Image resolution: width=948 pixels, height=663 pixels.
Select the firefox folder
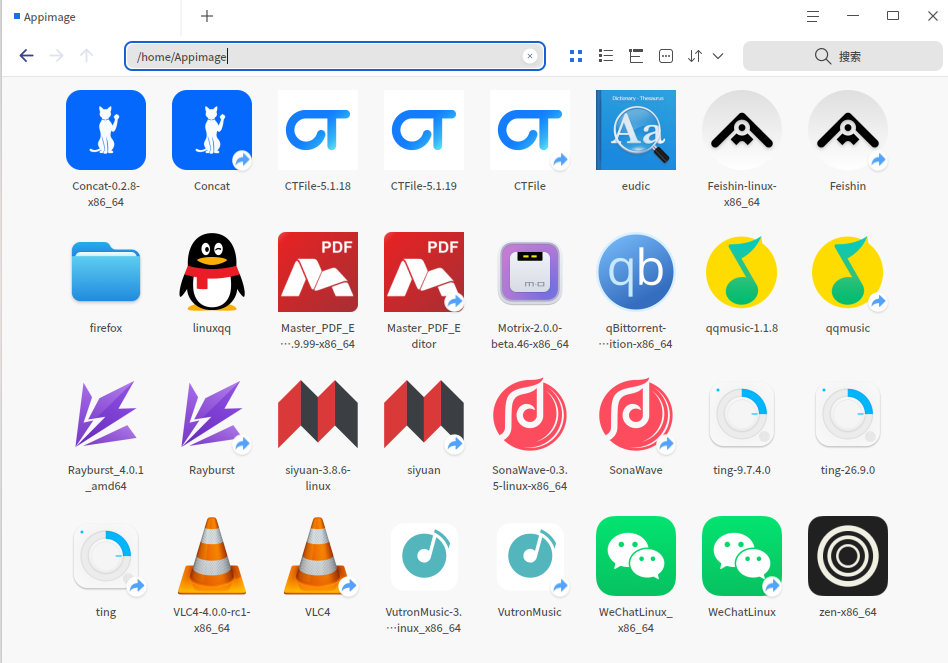(106, 283)
